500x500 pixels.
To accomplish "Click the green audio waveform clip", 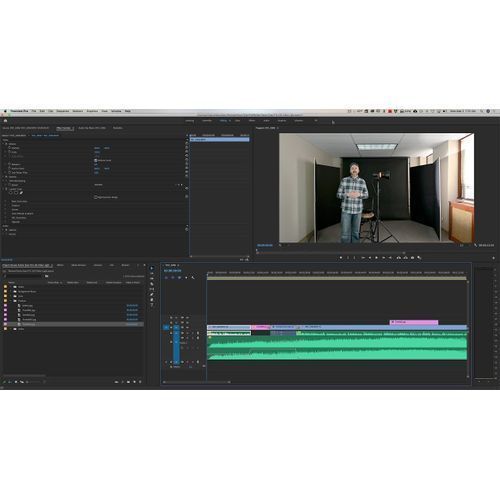I will 337,348.
